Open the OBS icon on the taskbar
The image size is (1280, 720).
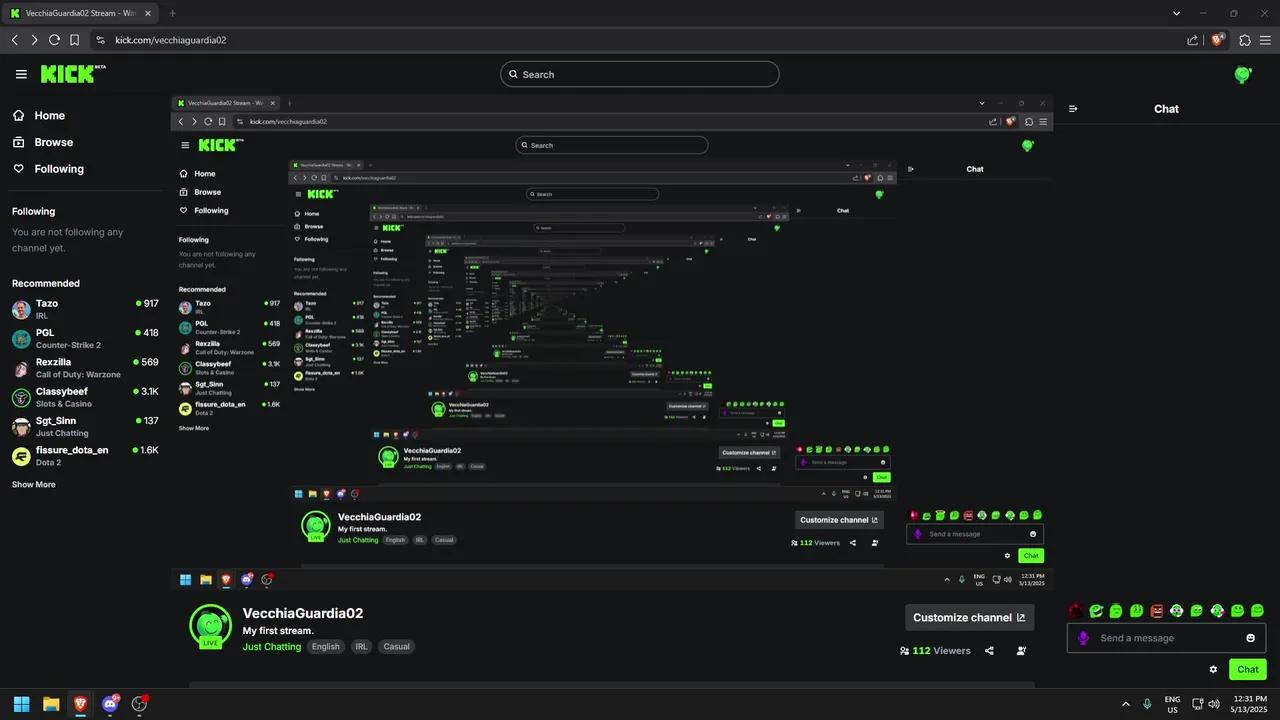[x=139, y=704]
